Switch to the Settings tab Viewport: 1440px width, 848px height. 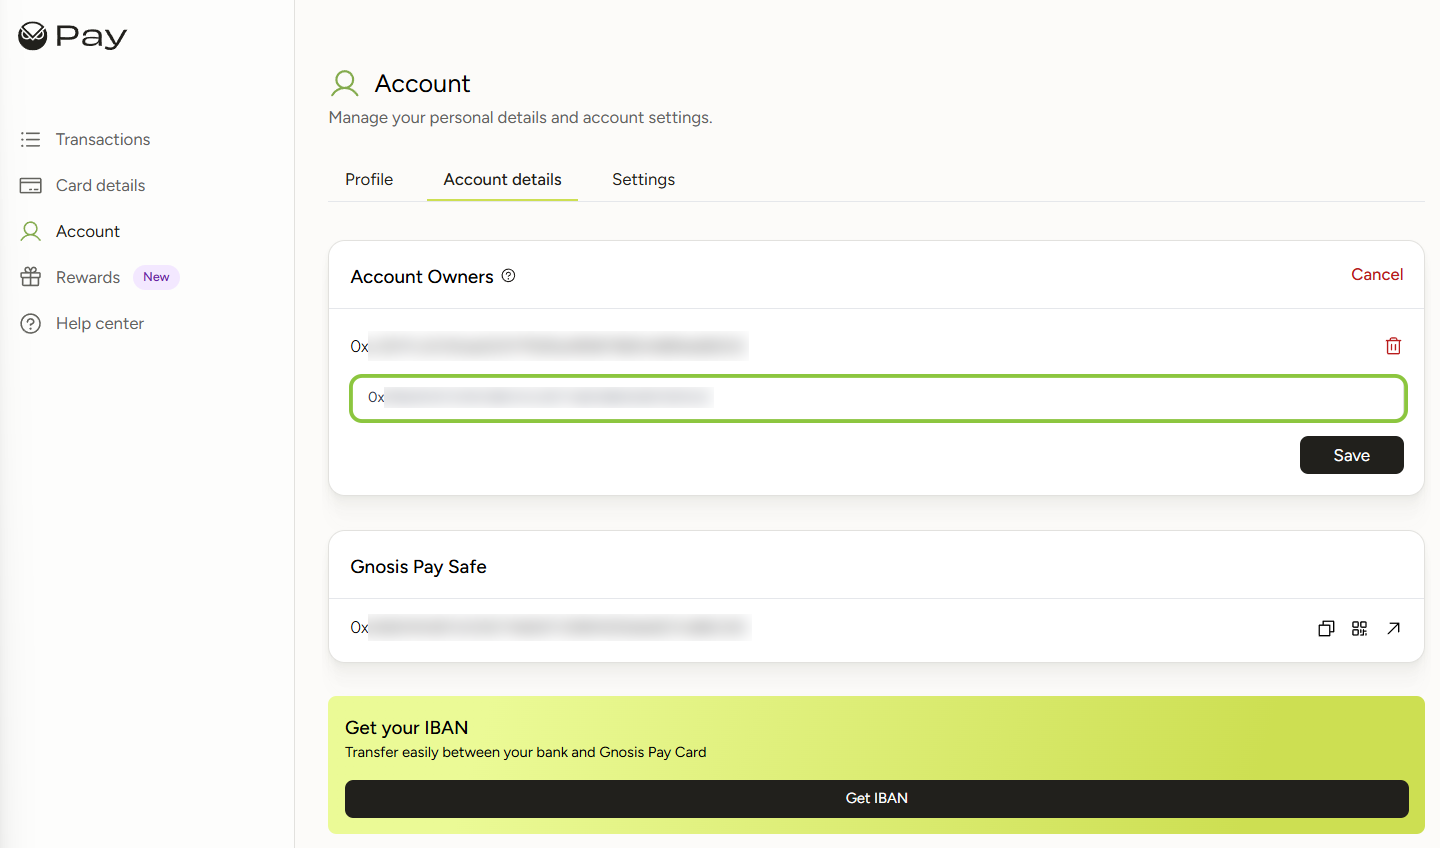click(643, 179)
